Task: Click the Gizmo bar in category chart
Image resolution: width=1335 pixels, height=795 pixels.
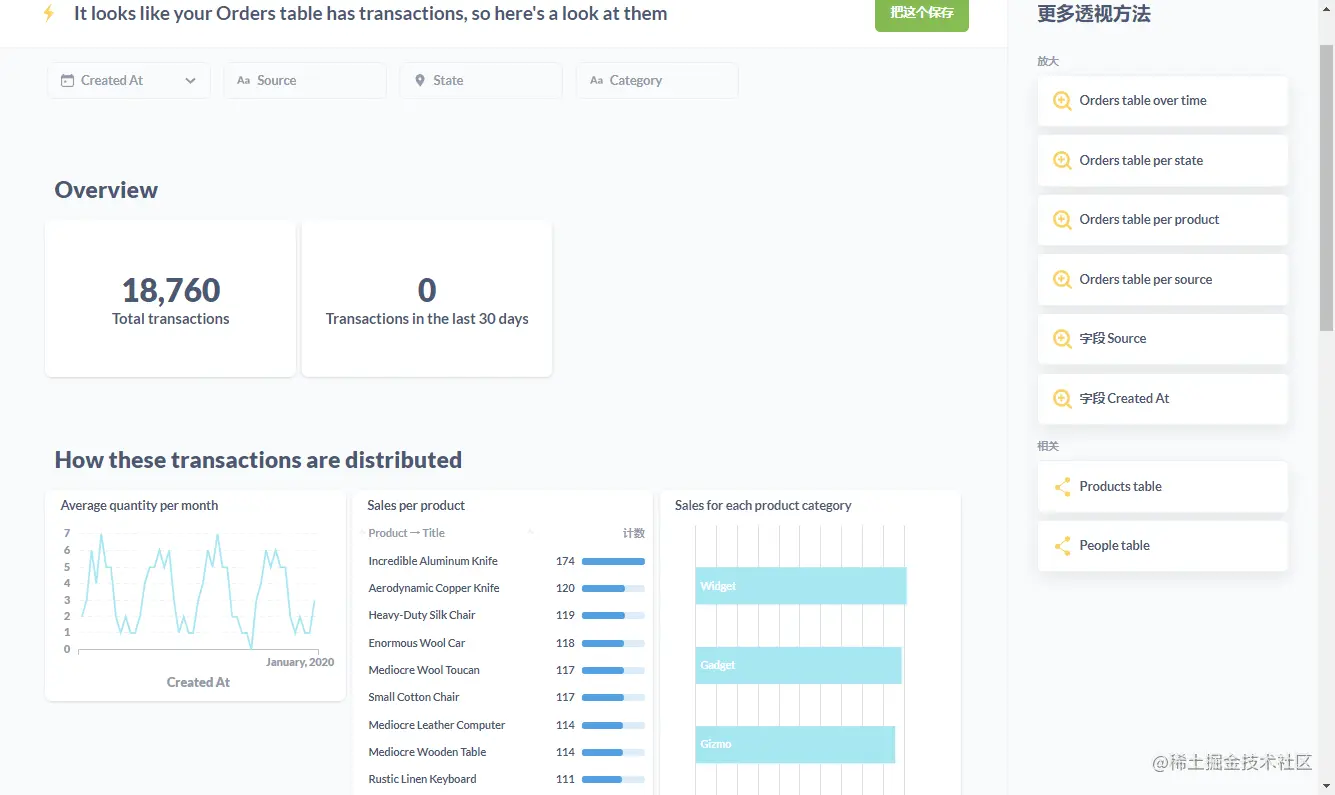Action: 795,744
